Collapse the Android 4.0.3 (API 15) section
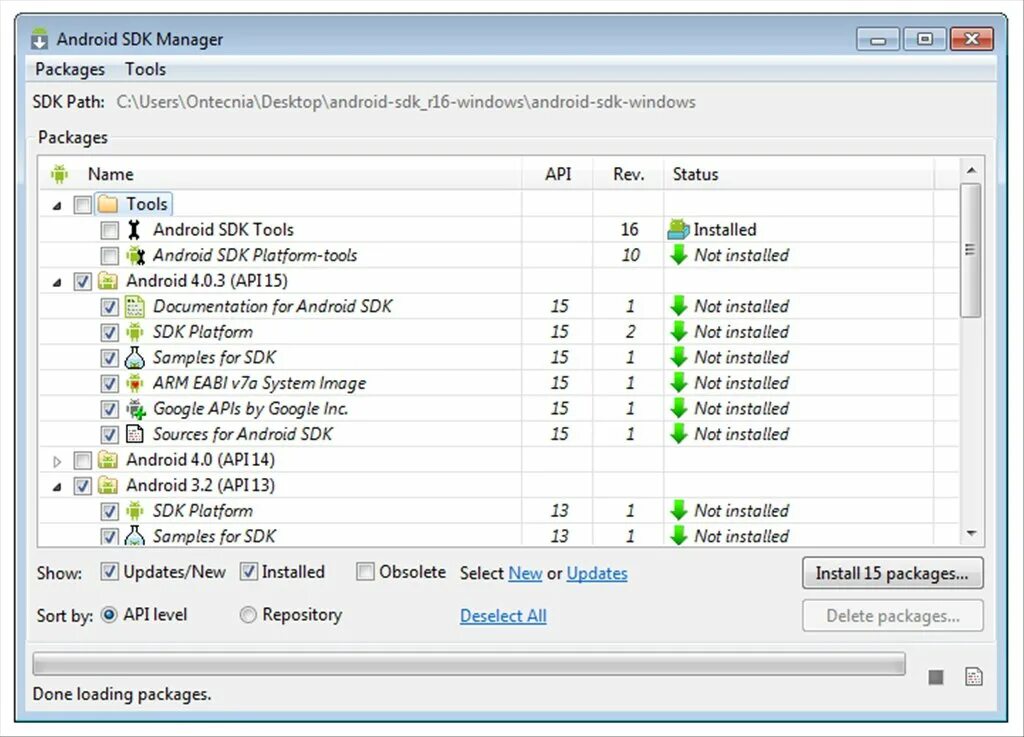Screen dimensions: 1024x737 click(x=57, y=281)
